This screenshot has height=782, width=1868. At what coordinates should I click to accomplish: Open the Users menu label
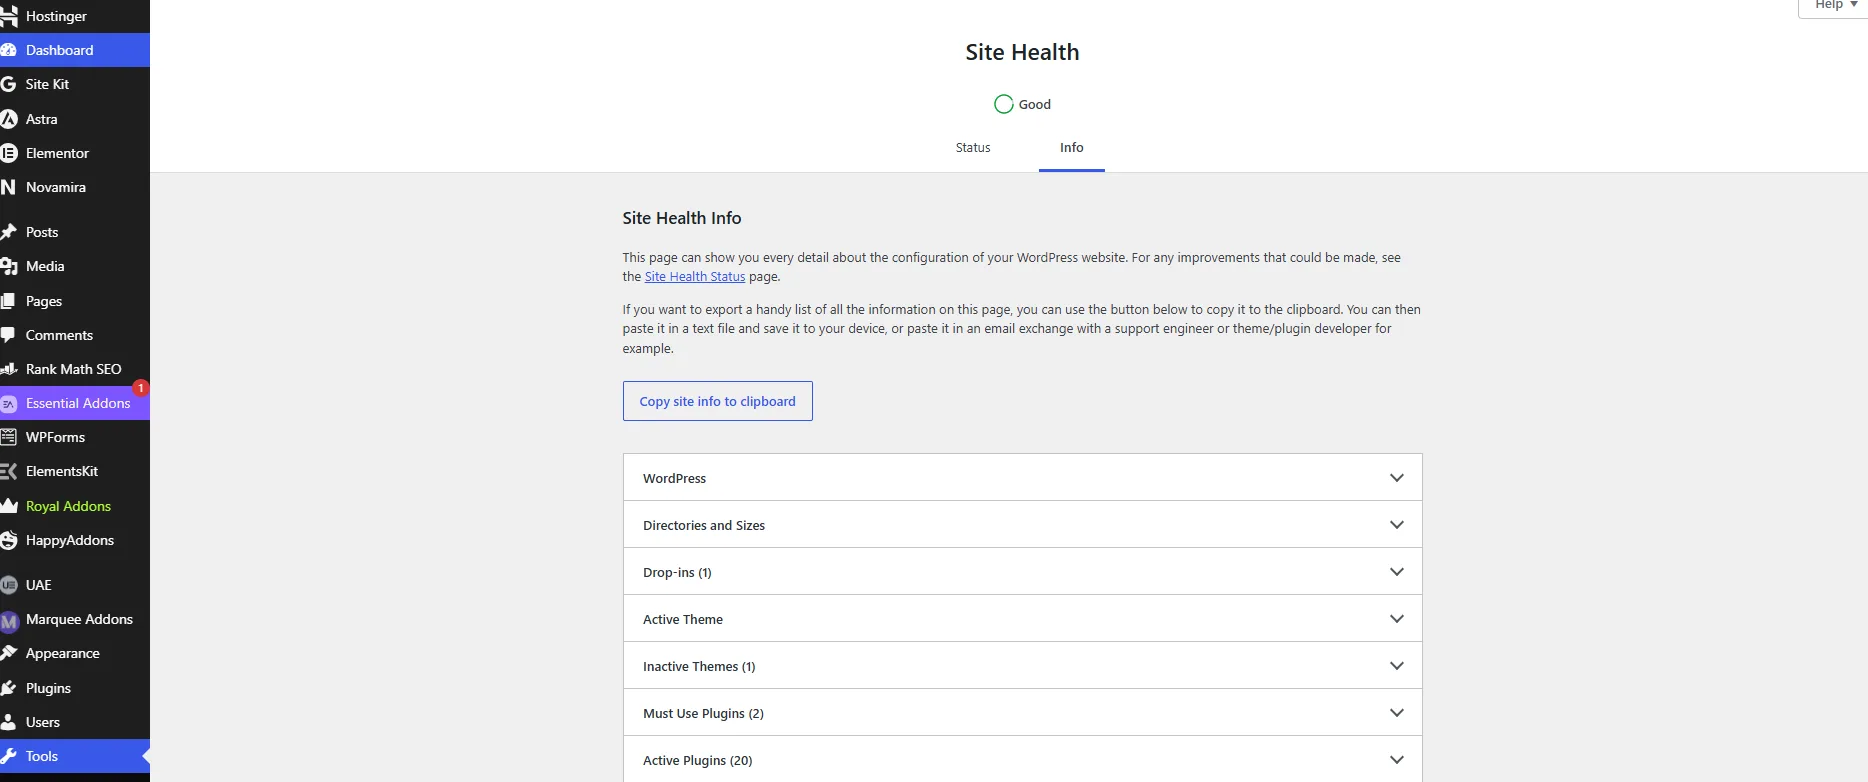click(x=43, y=722)
